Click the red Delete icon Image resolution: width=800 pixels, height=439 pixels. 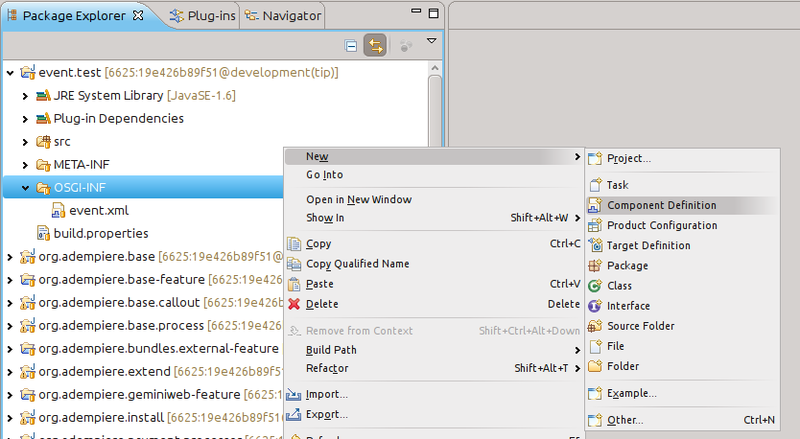[x=294, y=304]
